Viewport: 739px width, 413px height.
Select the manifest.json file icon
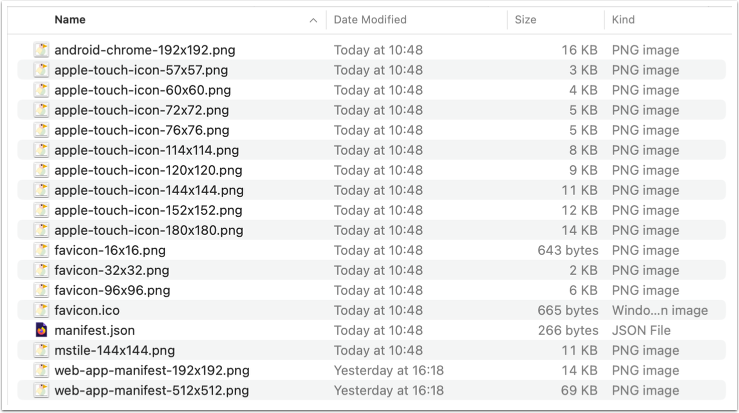coord(41,330)
